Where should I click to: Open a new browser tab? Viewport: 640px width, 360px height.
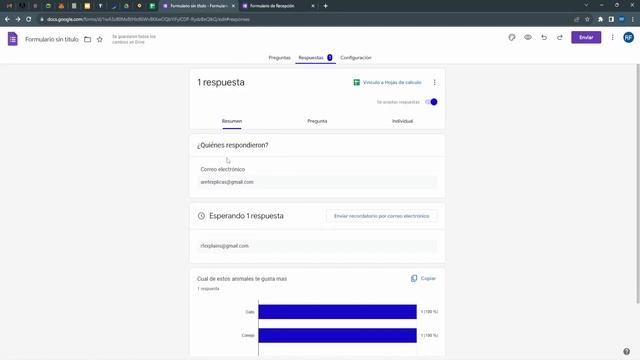point(325,6)
